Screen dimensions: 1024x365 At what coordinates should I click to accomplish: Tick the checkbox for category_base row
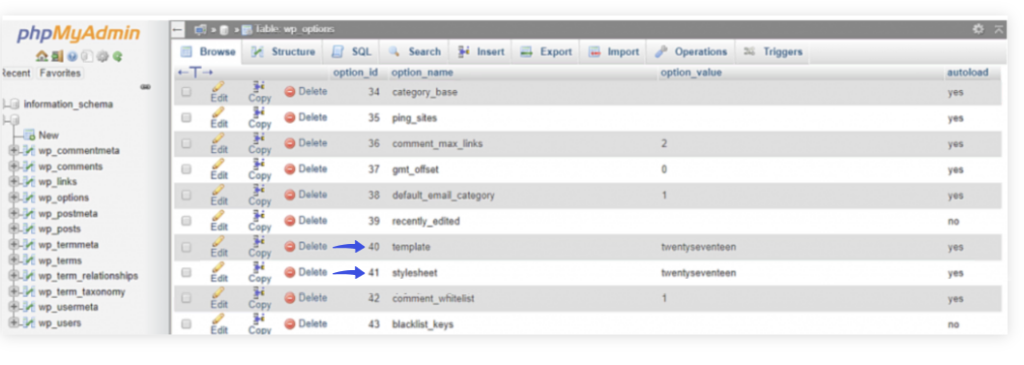pyautogui.click(x=186, y=92)
